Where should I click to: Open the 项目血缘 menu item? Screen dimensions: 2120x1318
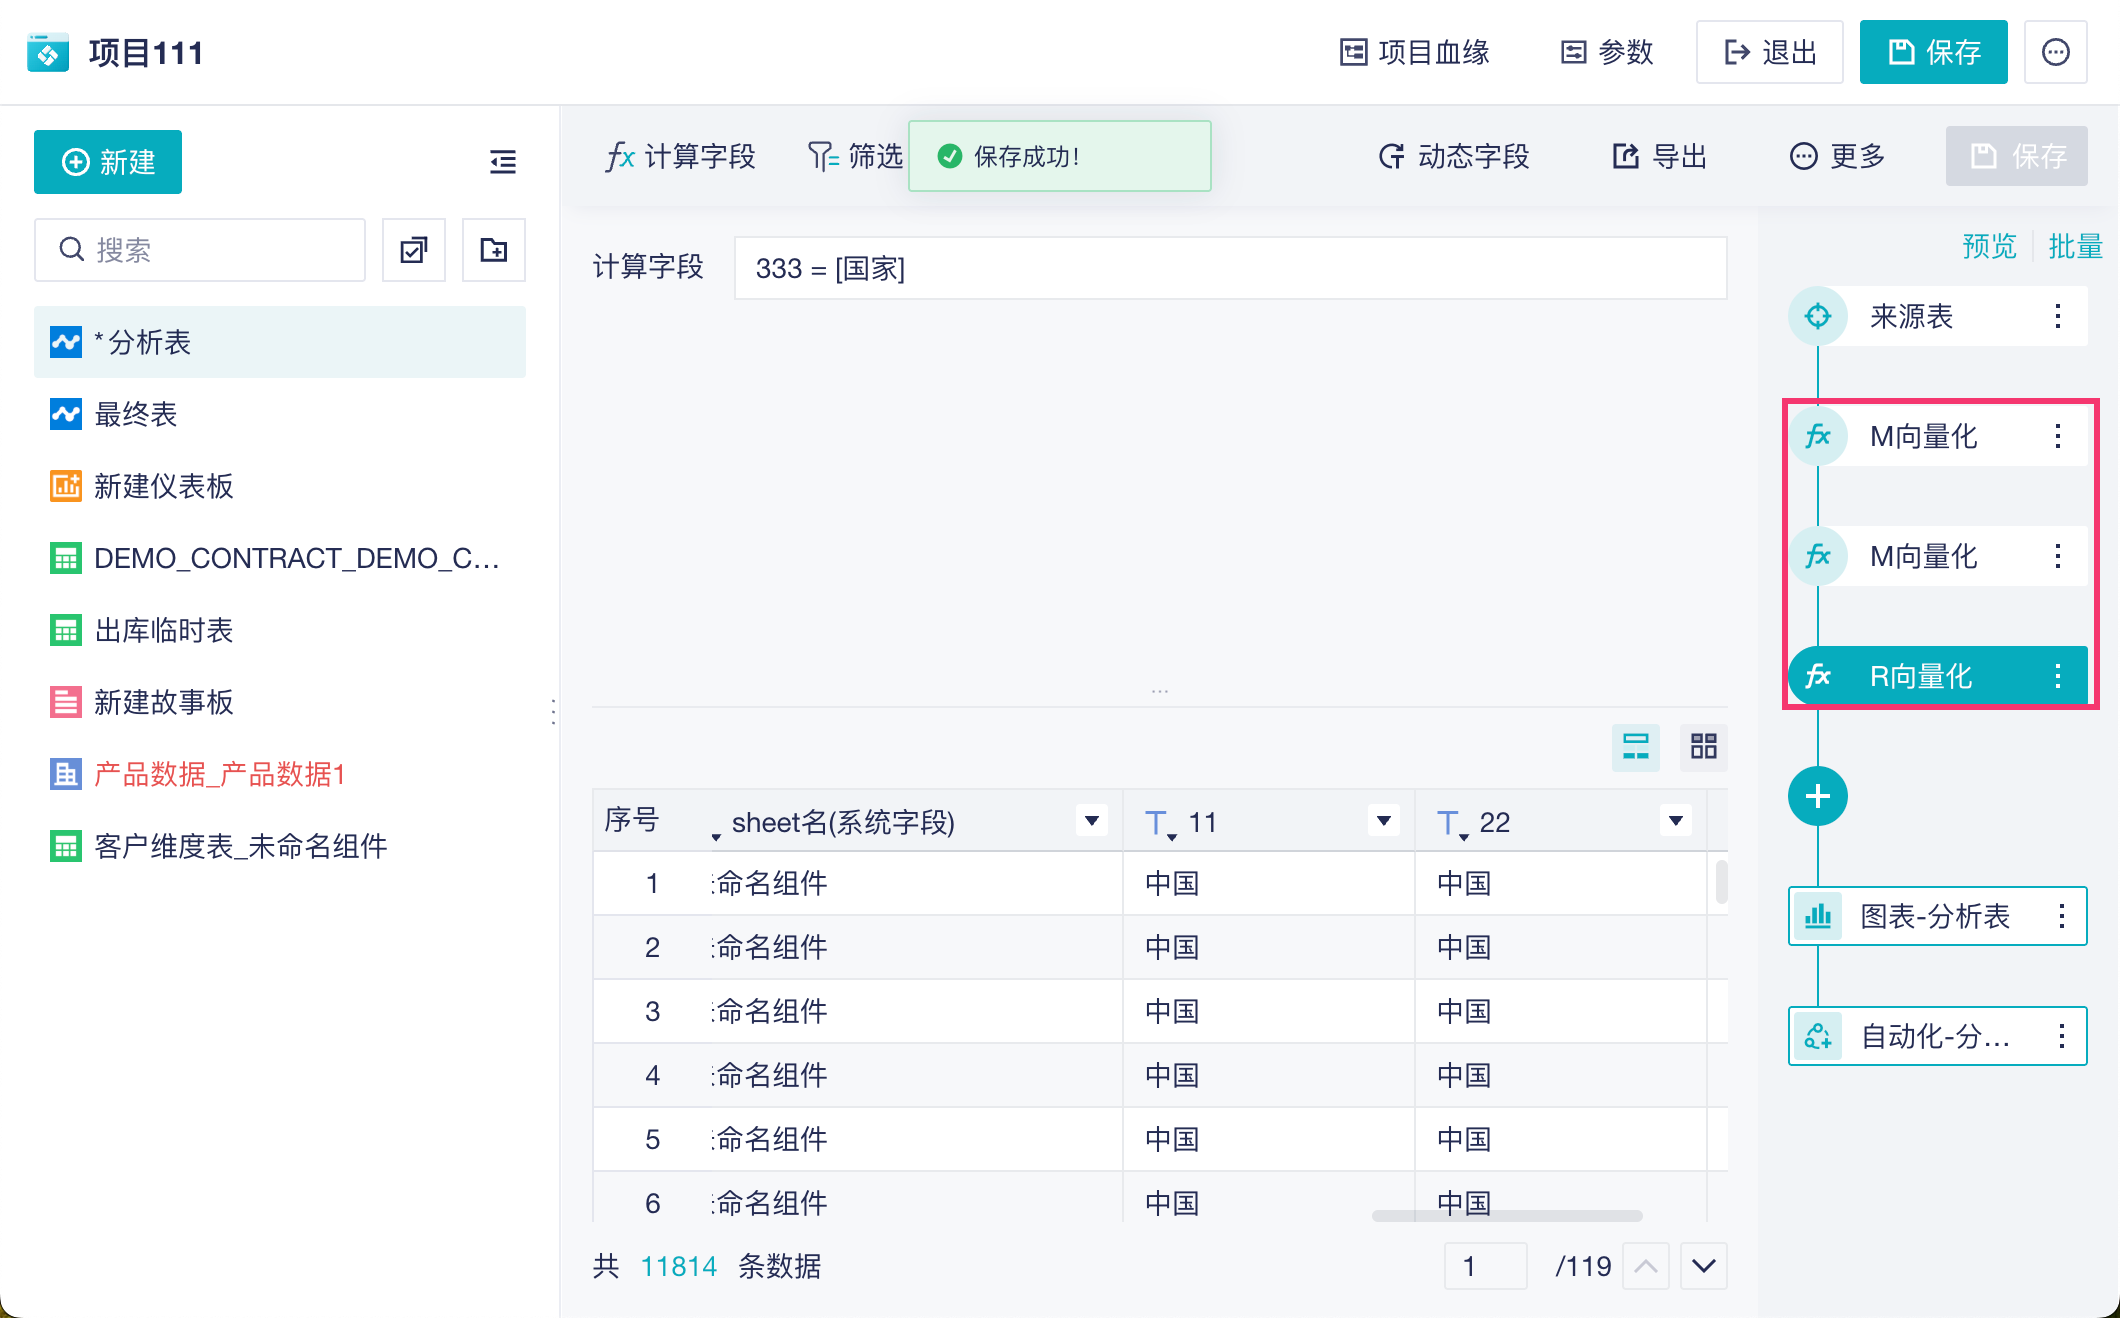coord(1414,52)
